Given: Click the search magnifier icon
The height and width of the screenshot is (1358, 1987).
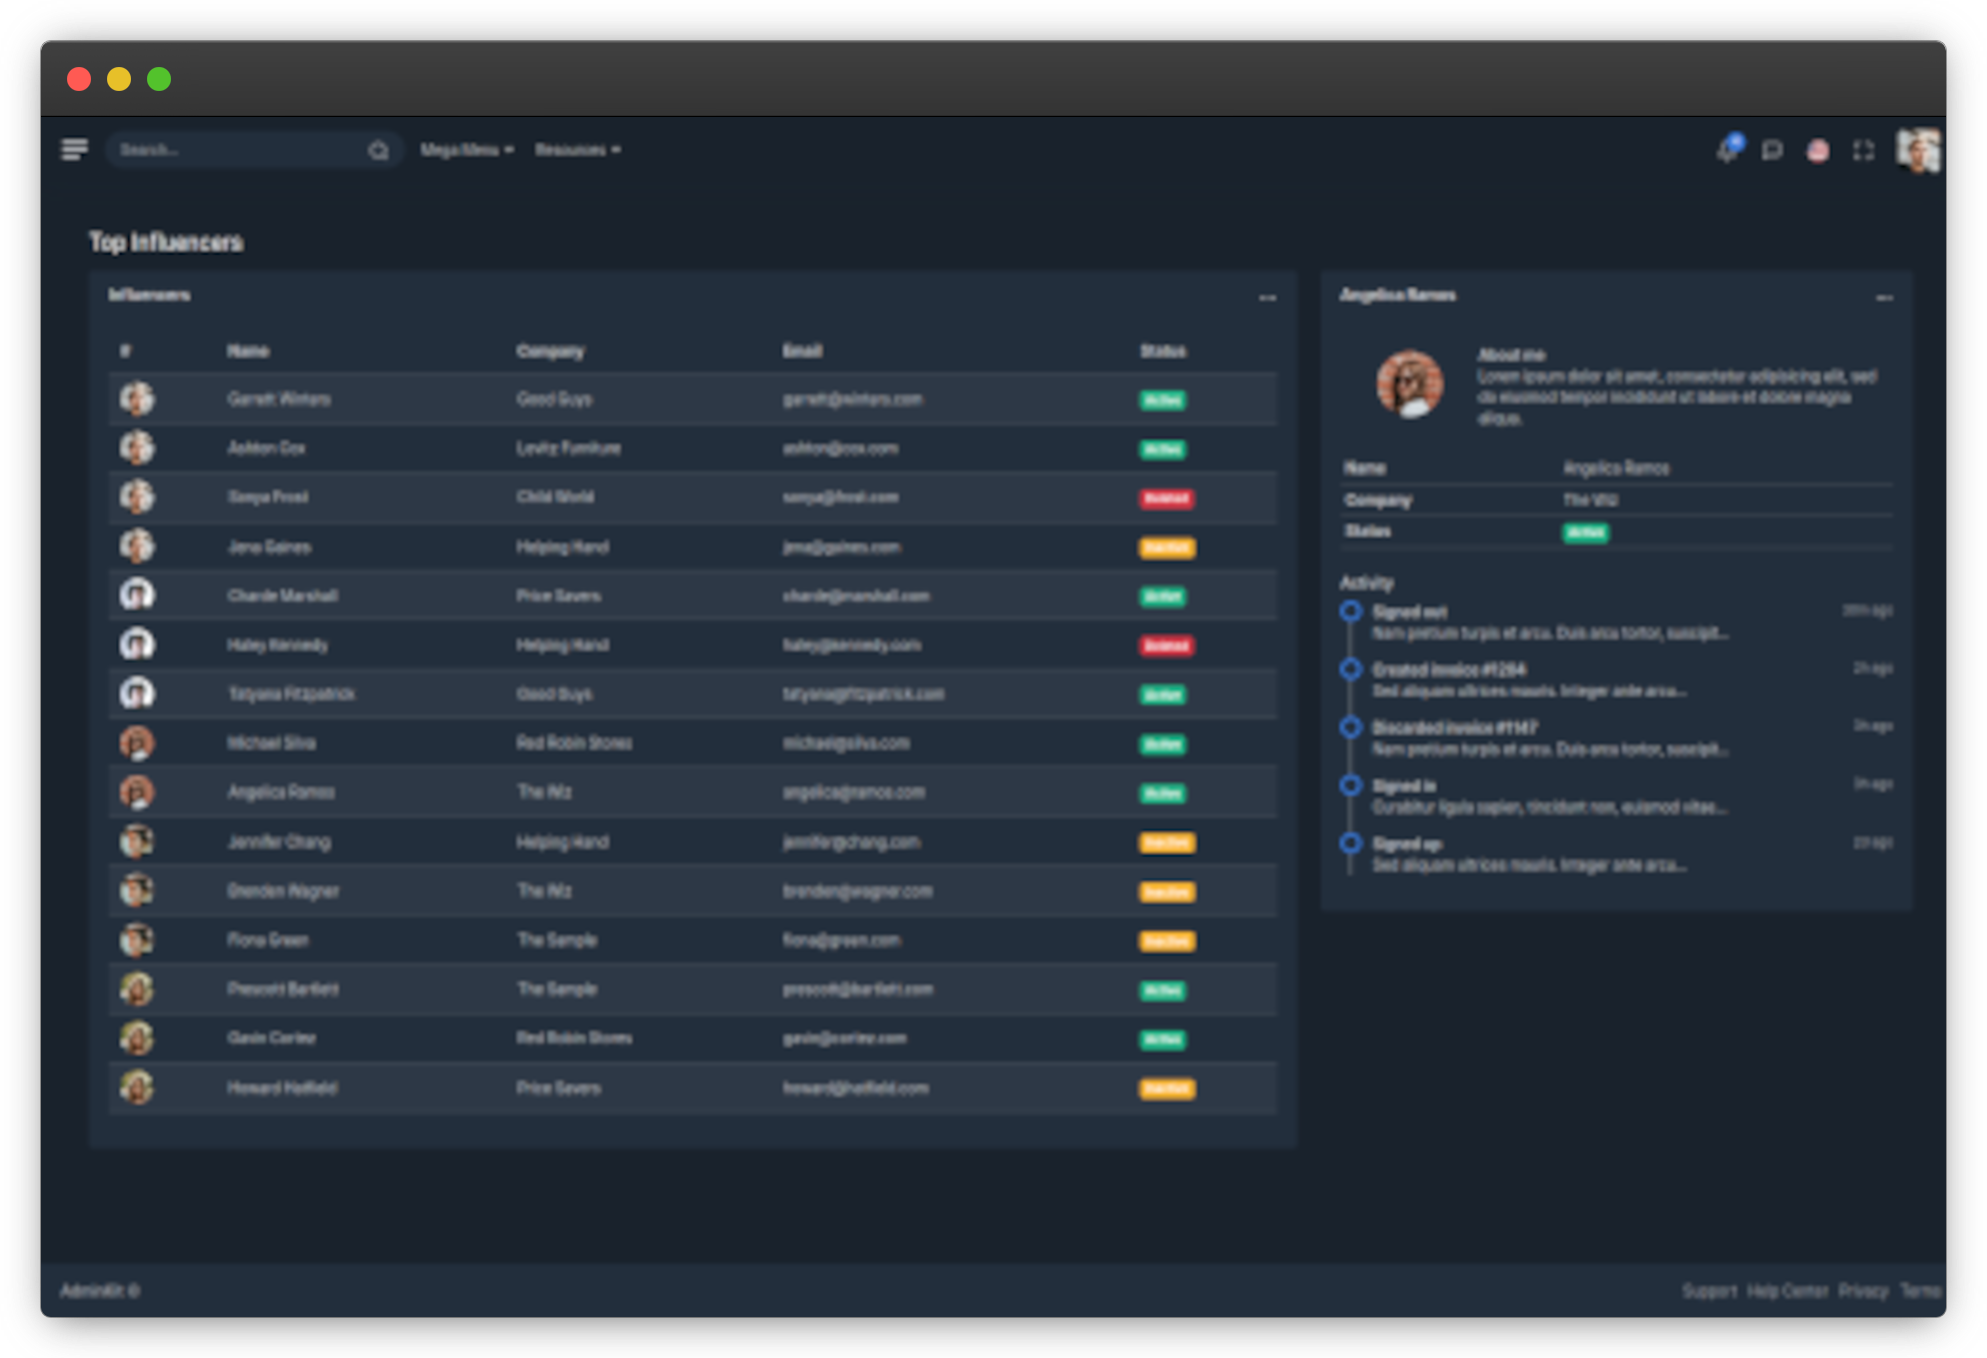Looking at the screenshot, I should tap(378, 150).
